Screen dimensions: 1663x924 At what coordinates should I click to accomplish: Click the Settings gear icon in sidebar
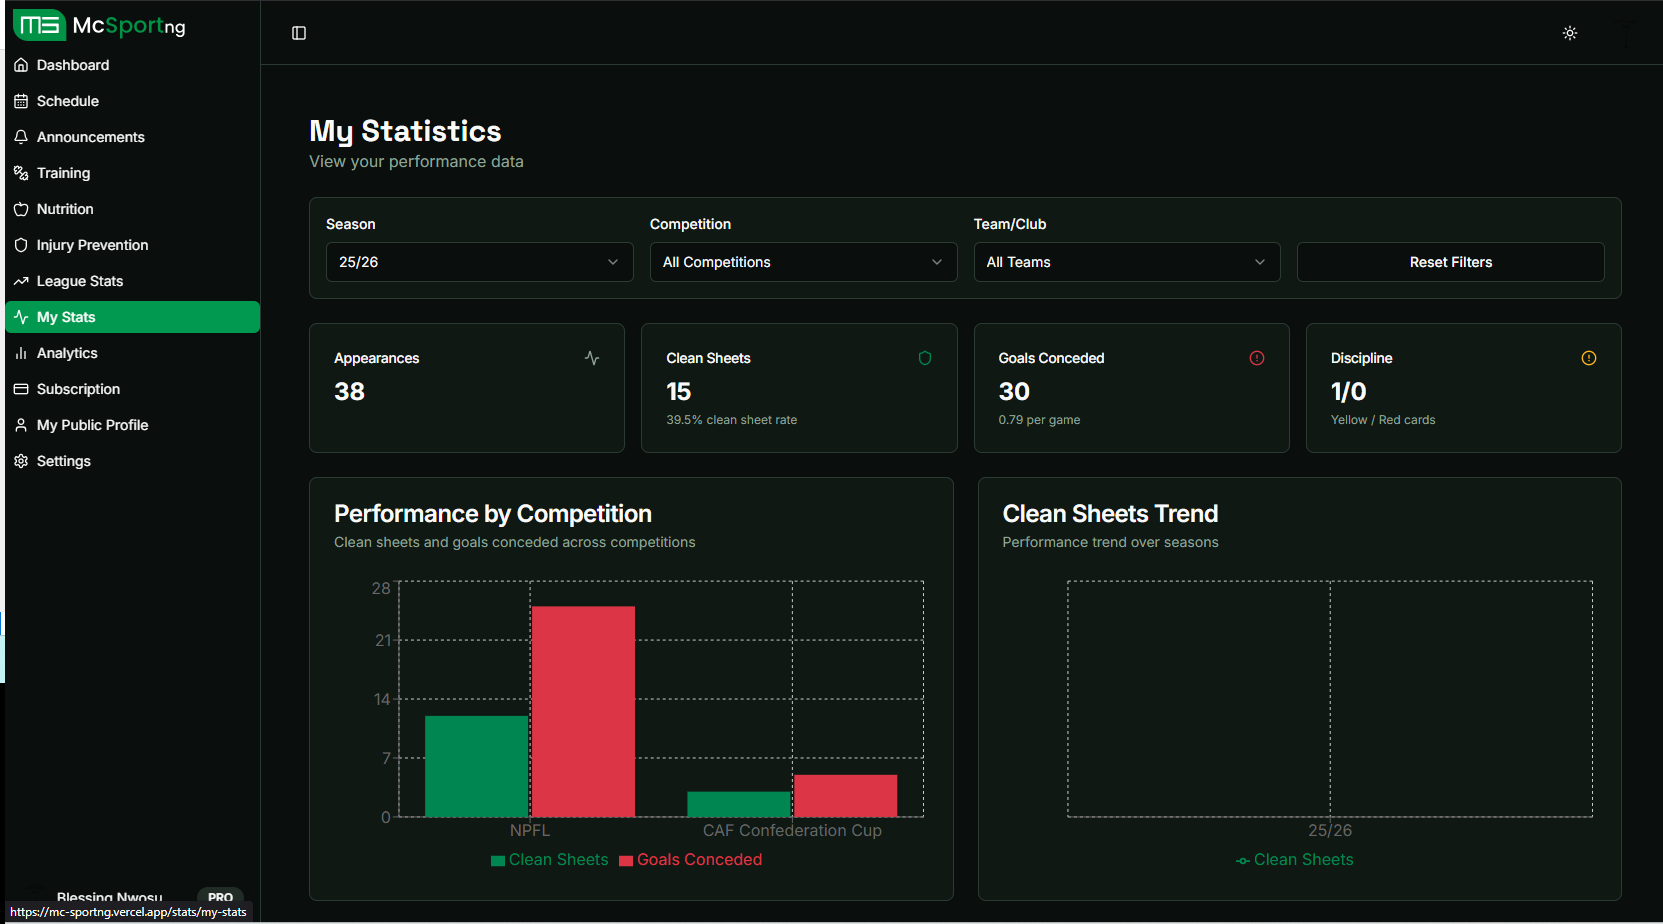point(21,461)
